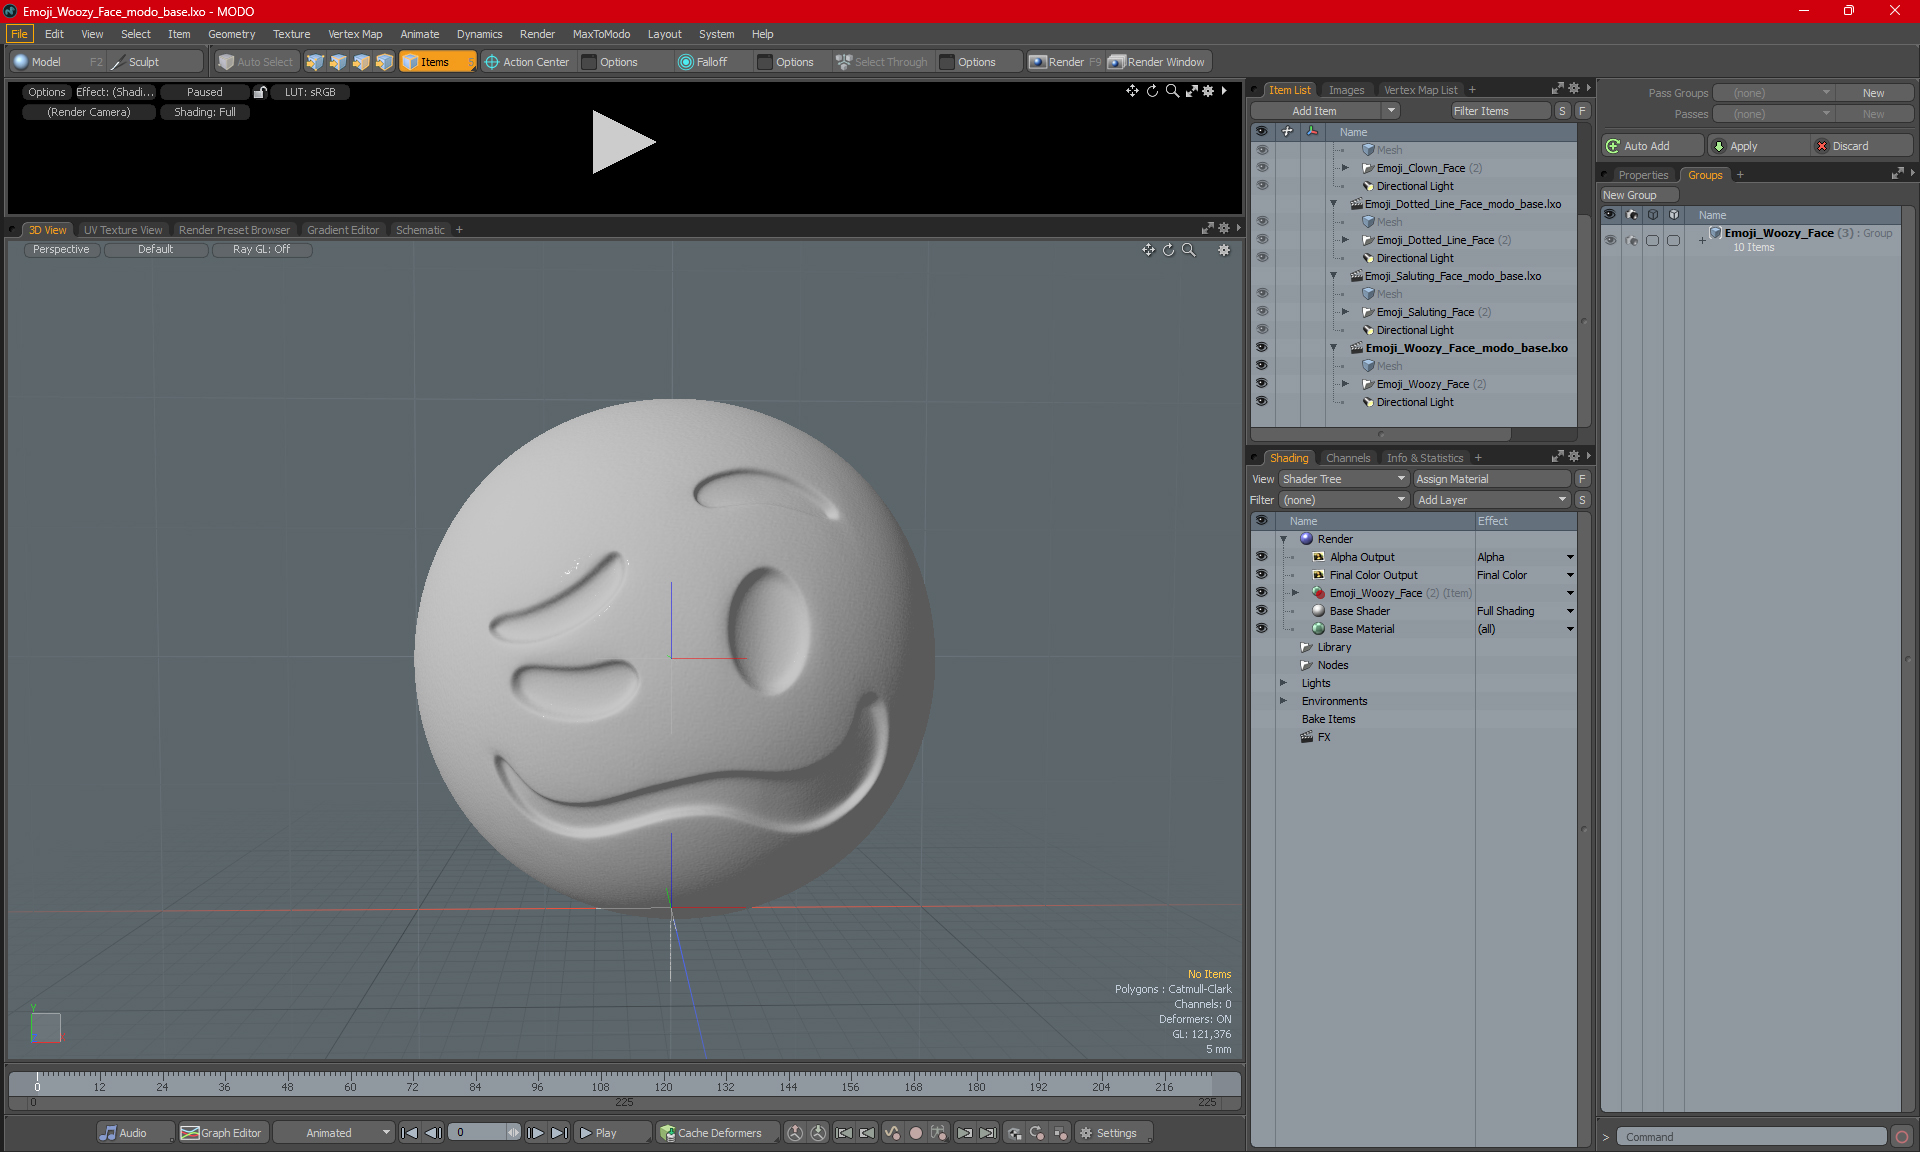
Task: Click preview pane zoom magnifier icon
Action: [x=1172, y=91]
